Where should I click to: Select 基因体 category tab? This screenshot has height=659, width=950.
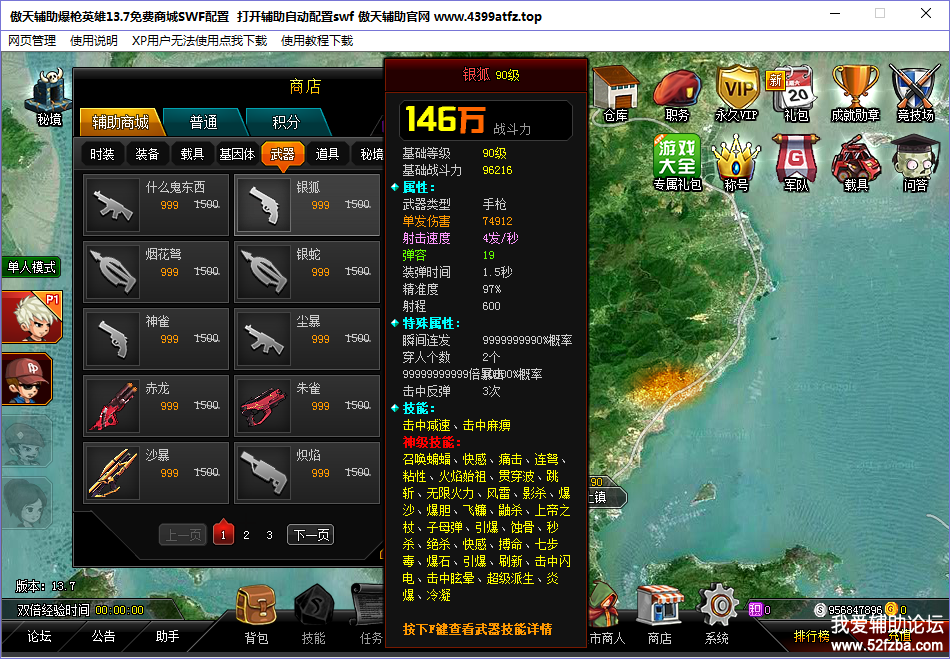pyautogui.click(x=237, y=154)
